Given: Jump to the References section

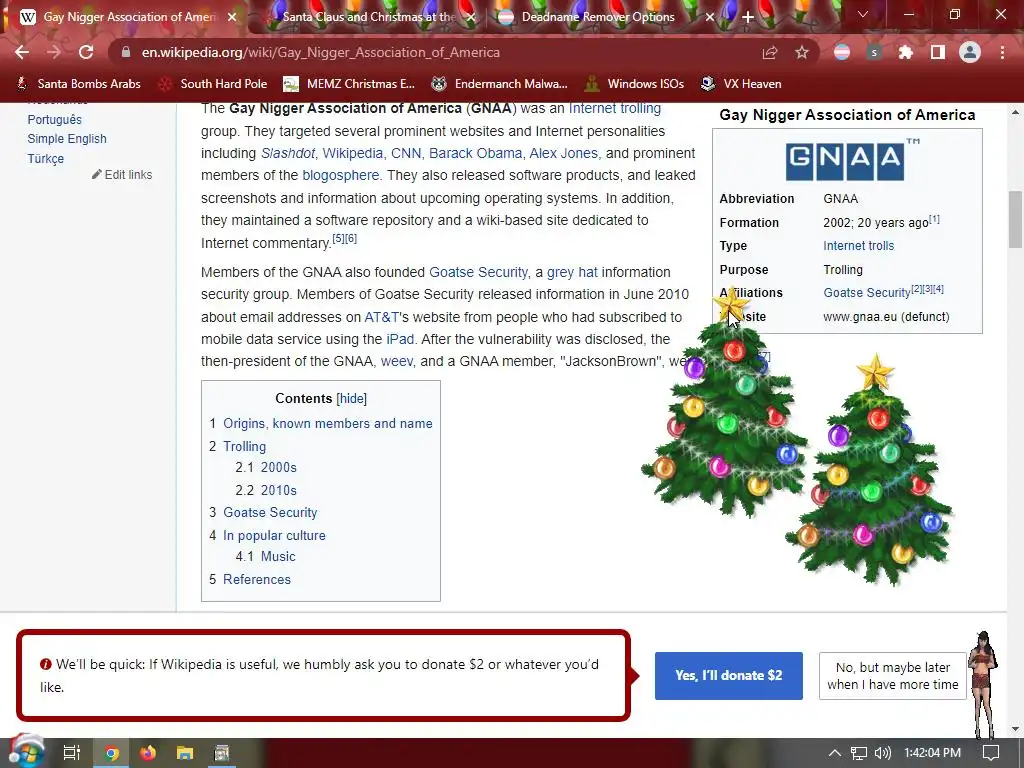Looking at the screenshot, I should pyautogui.click(x=257, y=579).
